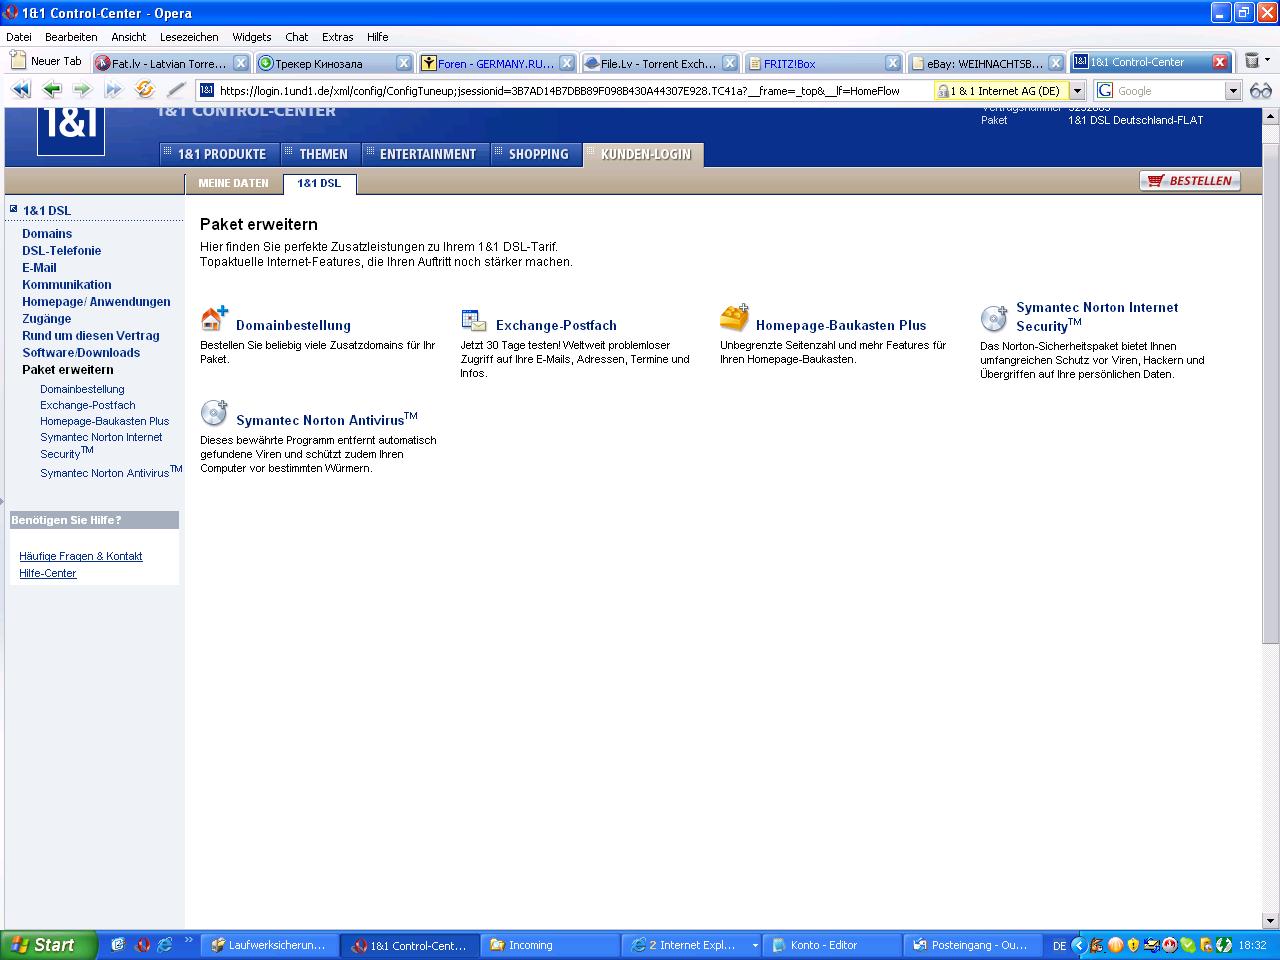Open DSL-Telefonie in the sidebar
Image resolution: width=1280 pixels, height=960 pixels.
tap(62, 251)
